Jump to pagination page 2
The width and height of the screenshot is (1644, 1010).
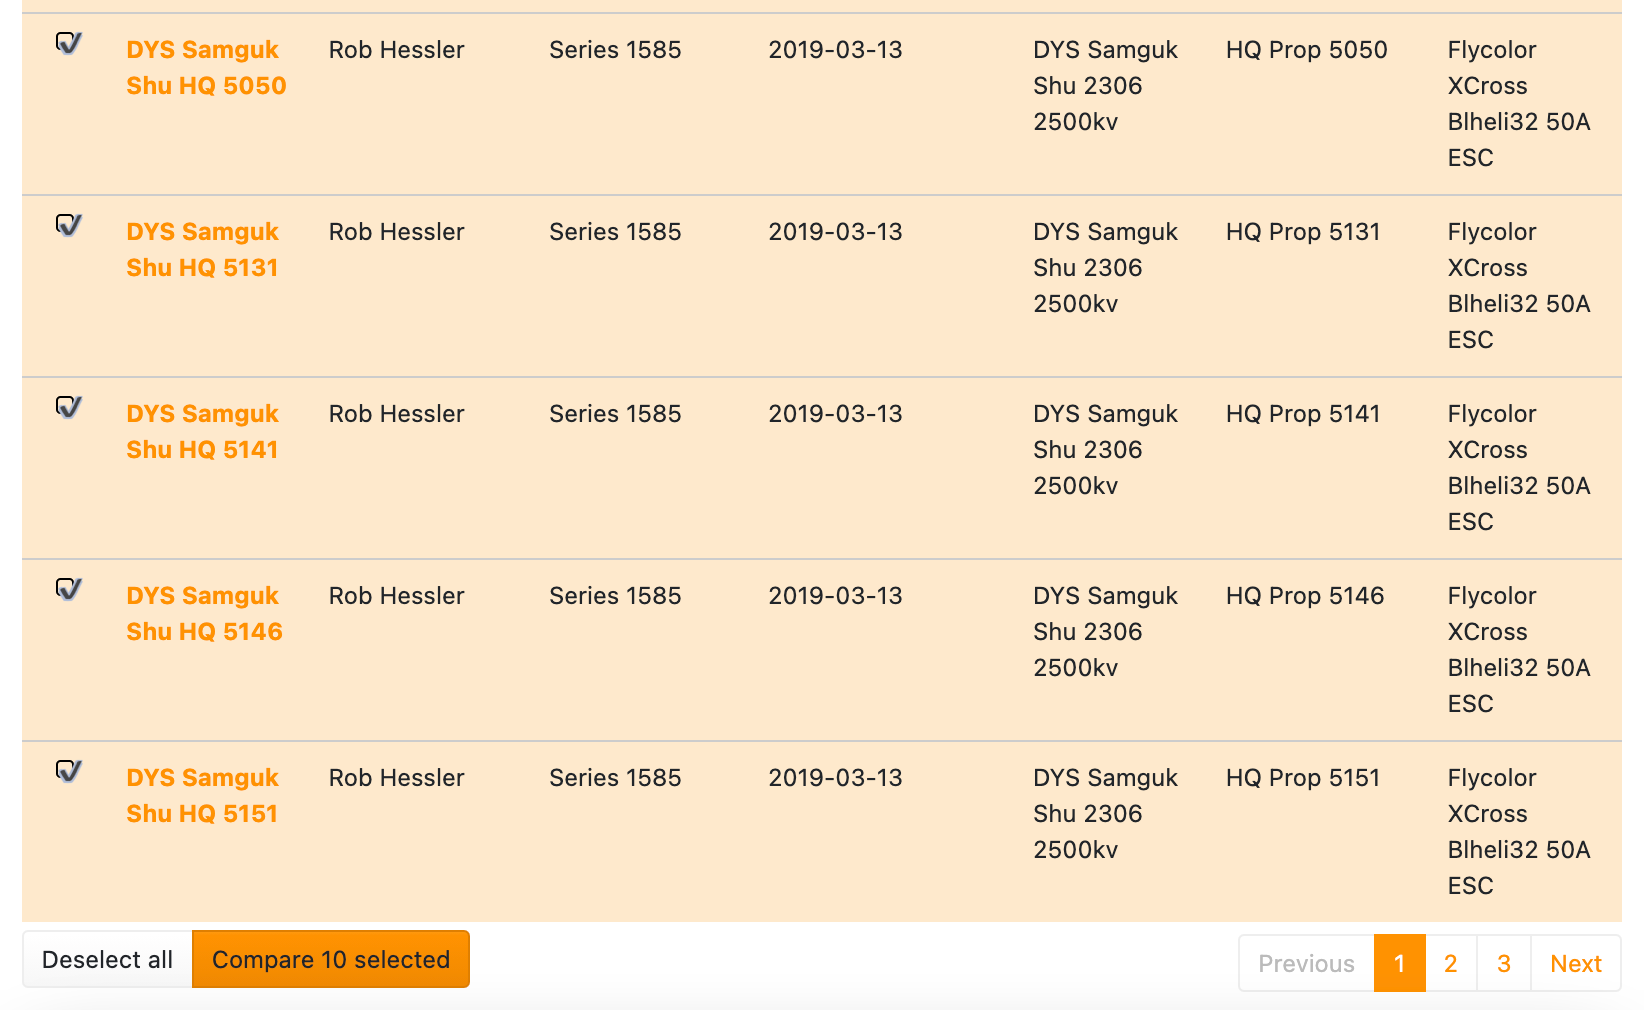1450,964
